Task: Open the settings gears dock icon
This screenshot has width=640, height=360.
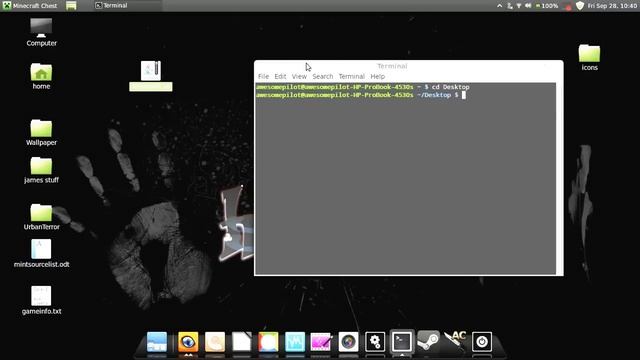Action: pyautogui.click(x=375, y=342)
